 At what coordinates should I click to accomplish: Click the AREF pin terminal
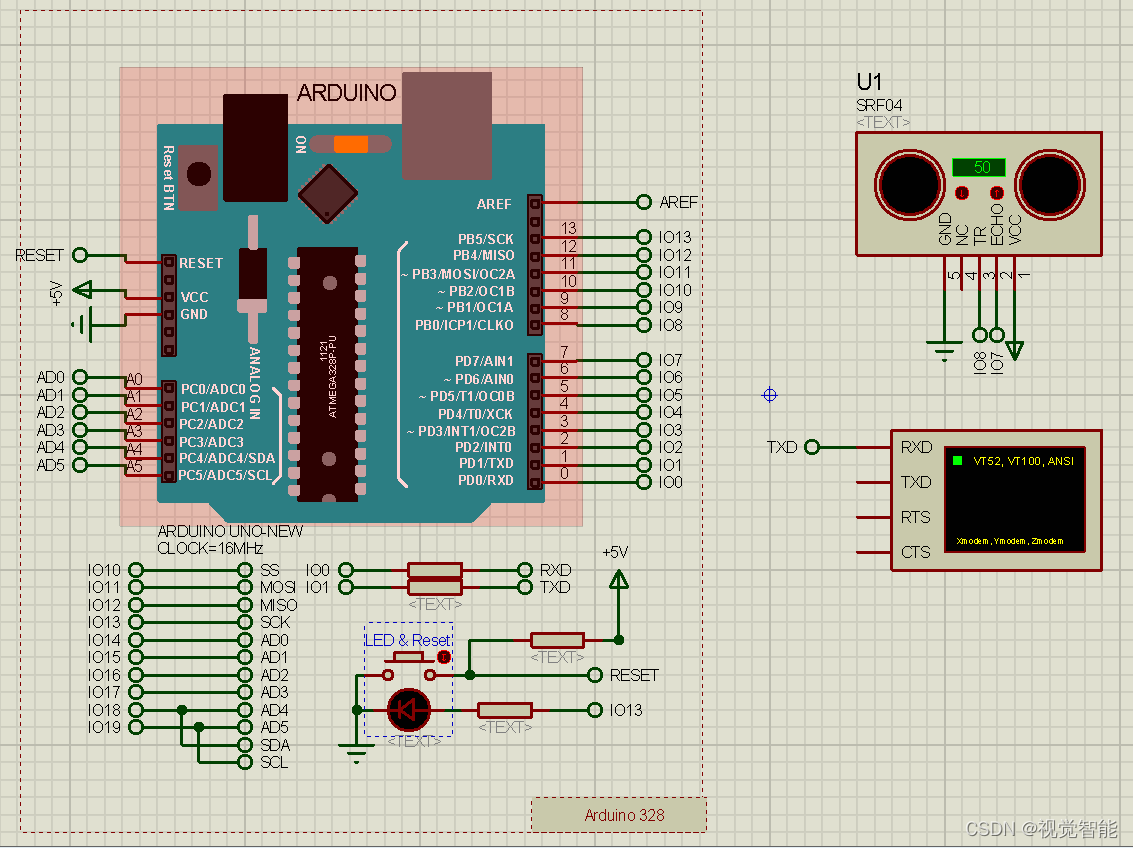(643, 202)
